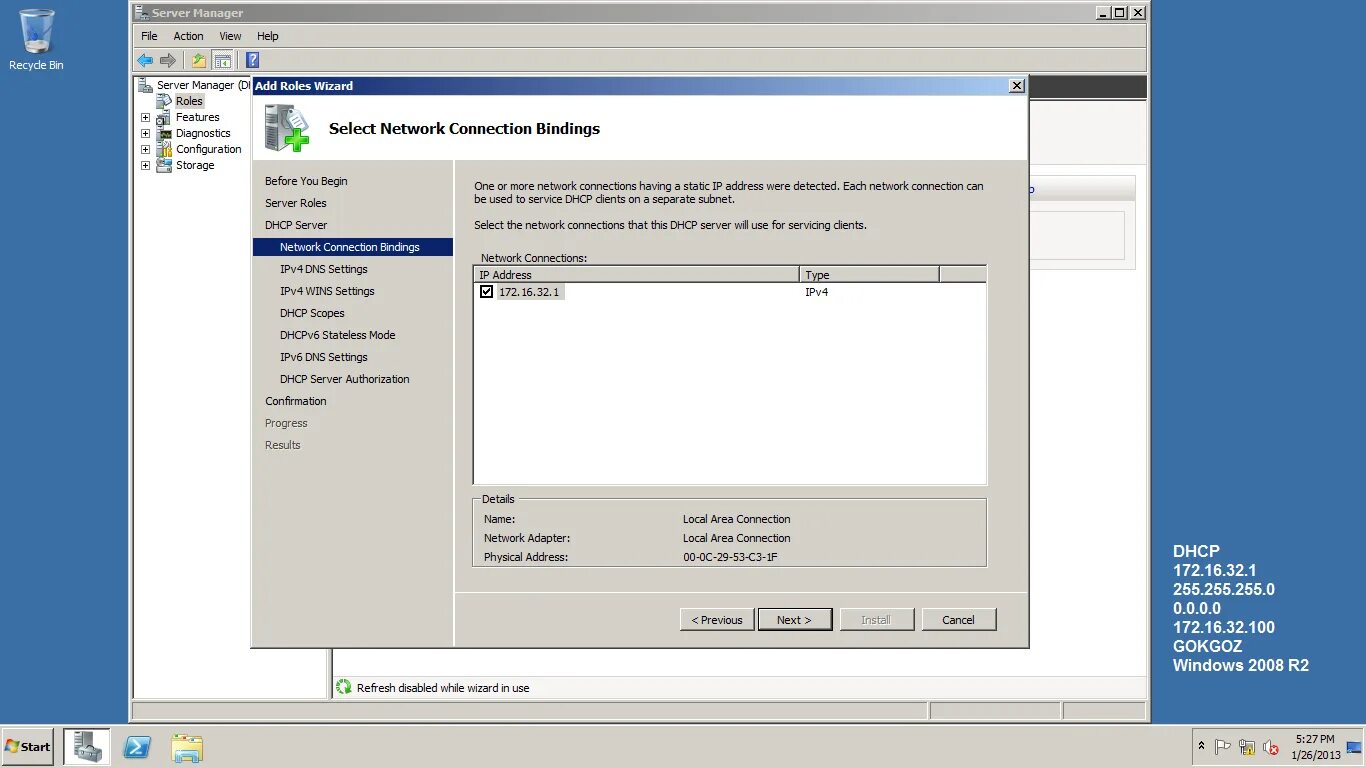Click the Start button
Screen dimensions: 1366x768
pyautogui.click(x=27, y=747)
